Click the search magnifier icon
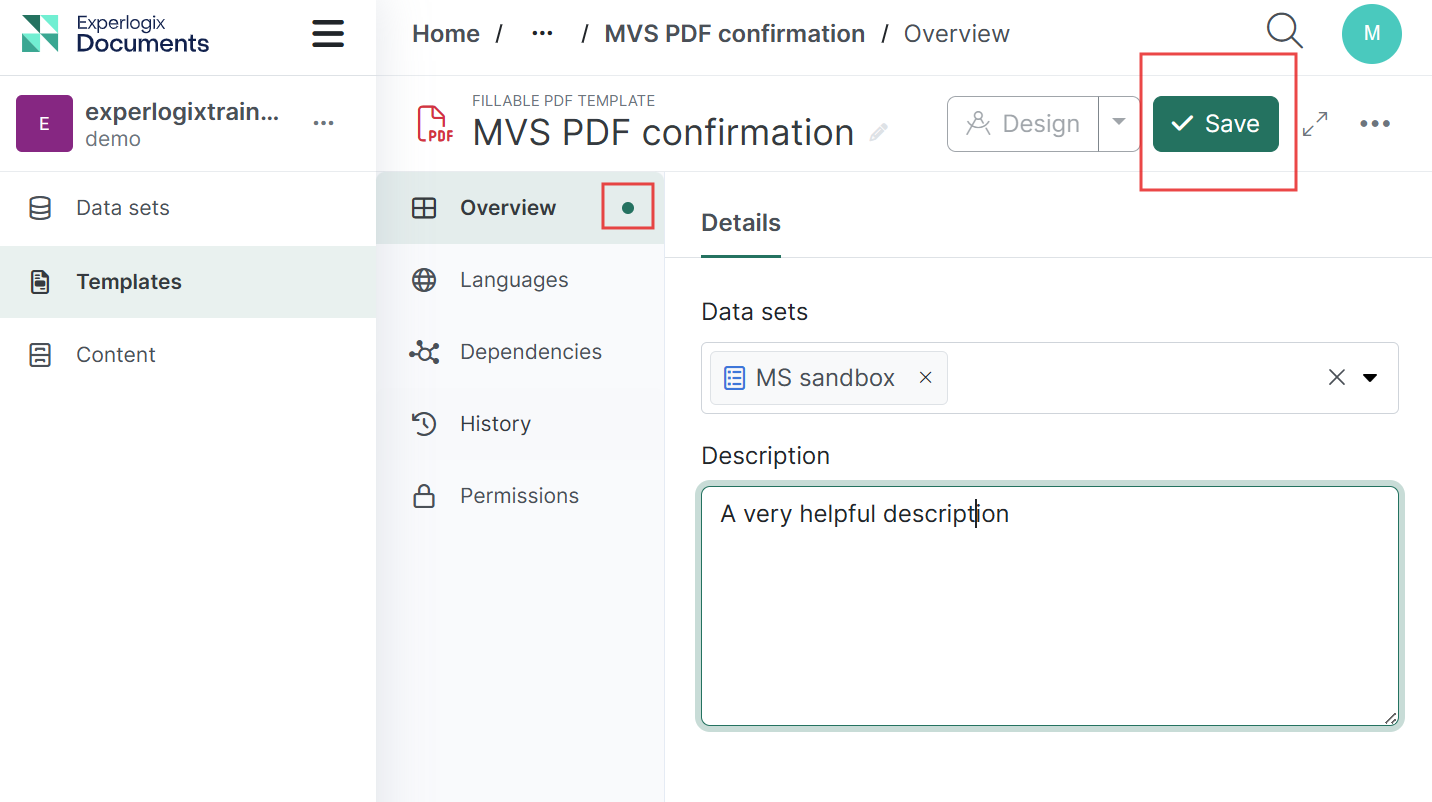This screenshot has height=802, width=1432. (1284, 32)
